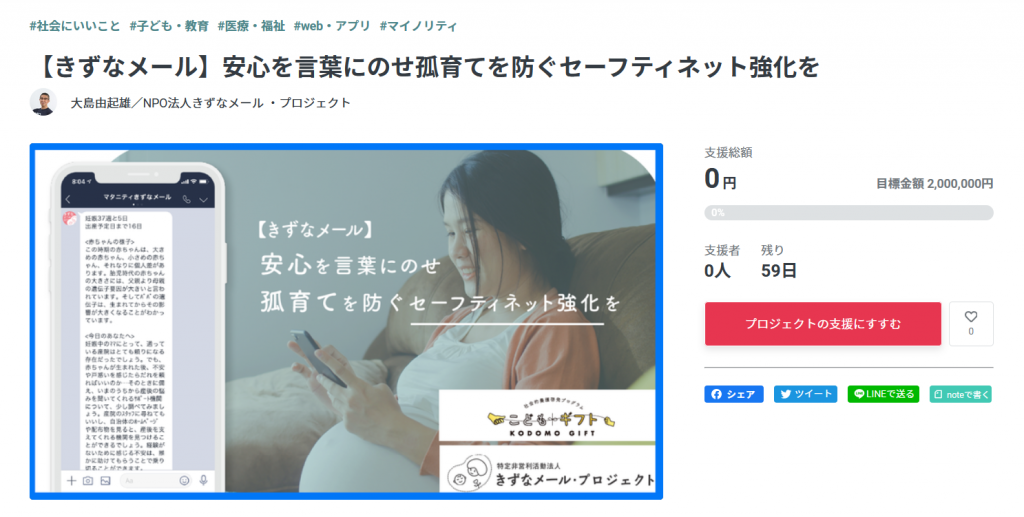Open the #社会にいいこと tag

pyautogui.click(x=75, y=26)
